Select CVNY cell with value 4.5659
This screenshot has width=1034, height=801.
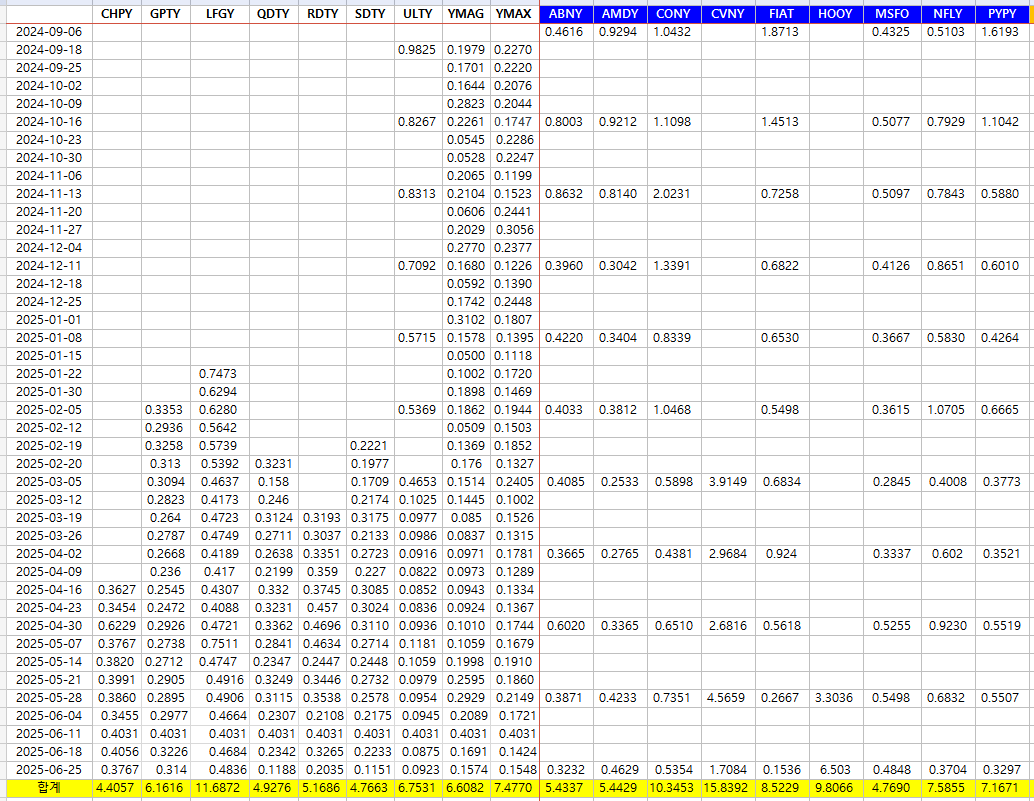coord(727,697)
